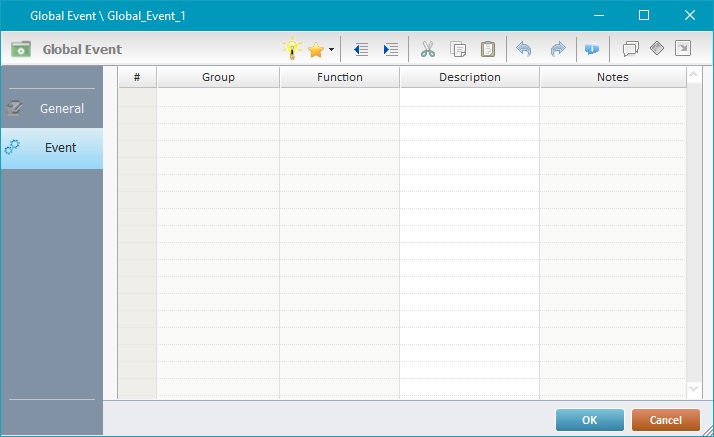The height and width of the screenshot is (437, 714).
Task: Click the Copy icon in toolbar
Action: click(x=458, y=49)
